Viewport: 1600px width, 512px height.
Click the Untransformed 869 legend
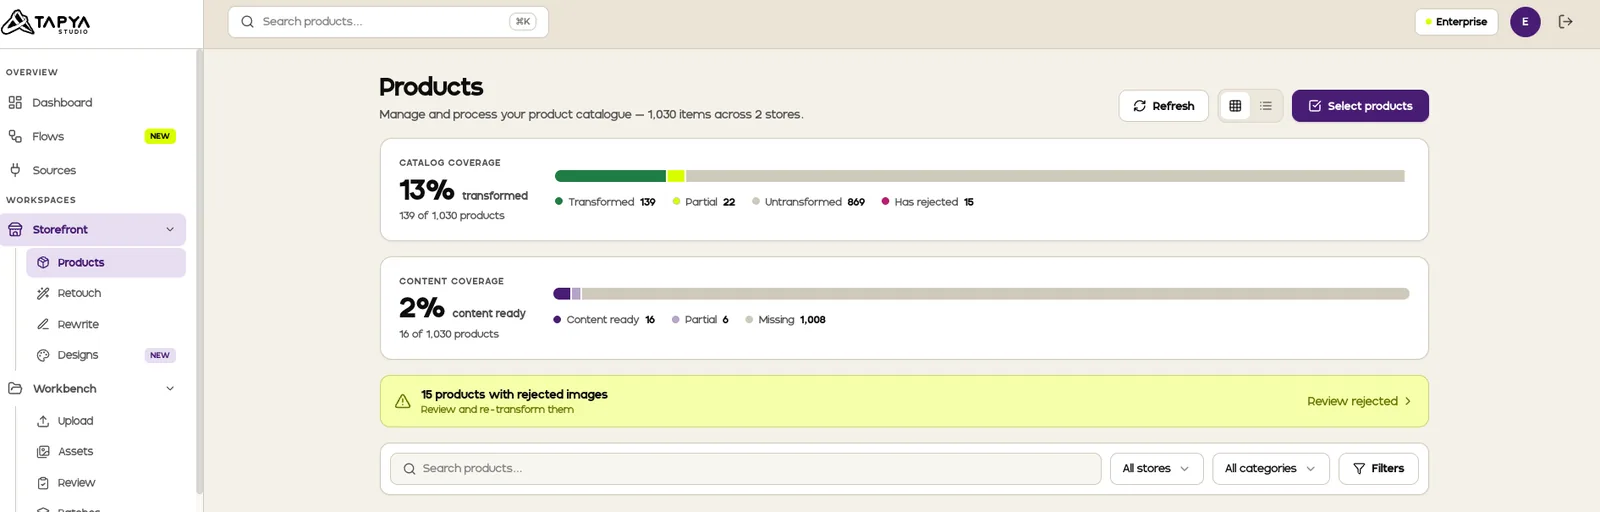[x=808, y=202]
